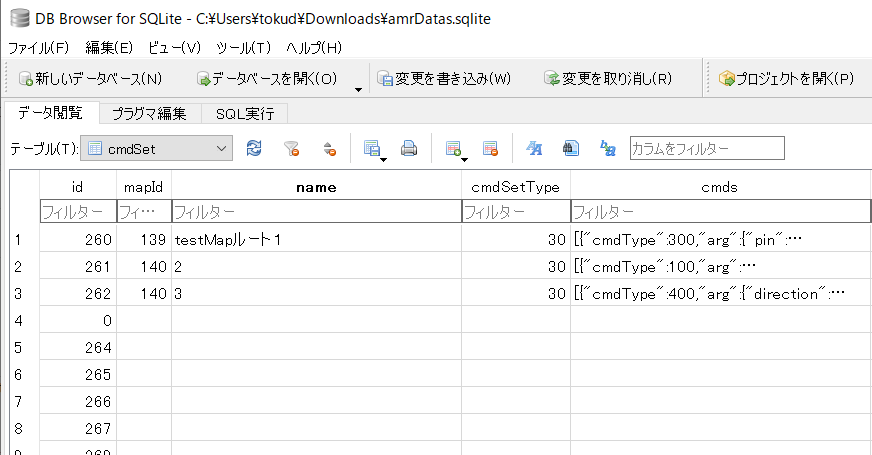The width and height of the screenshot is (872, 455).
Task: Click the font format 'A' icon
Action: click(x=534, y=148)
